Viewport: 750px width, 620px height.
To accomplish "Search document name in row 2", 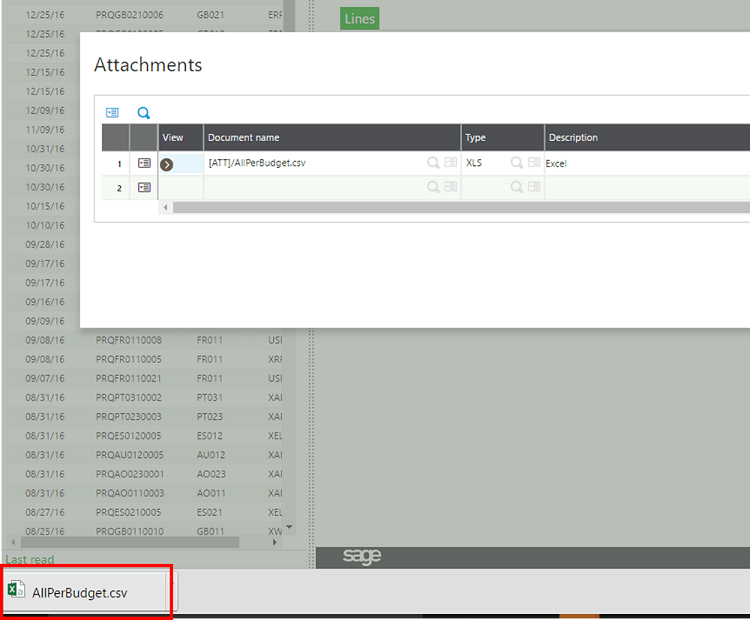I will pos(433,187).
